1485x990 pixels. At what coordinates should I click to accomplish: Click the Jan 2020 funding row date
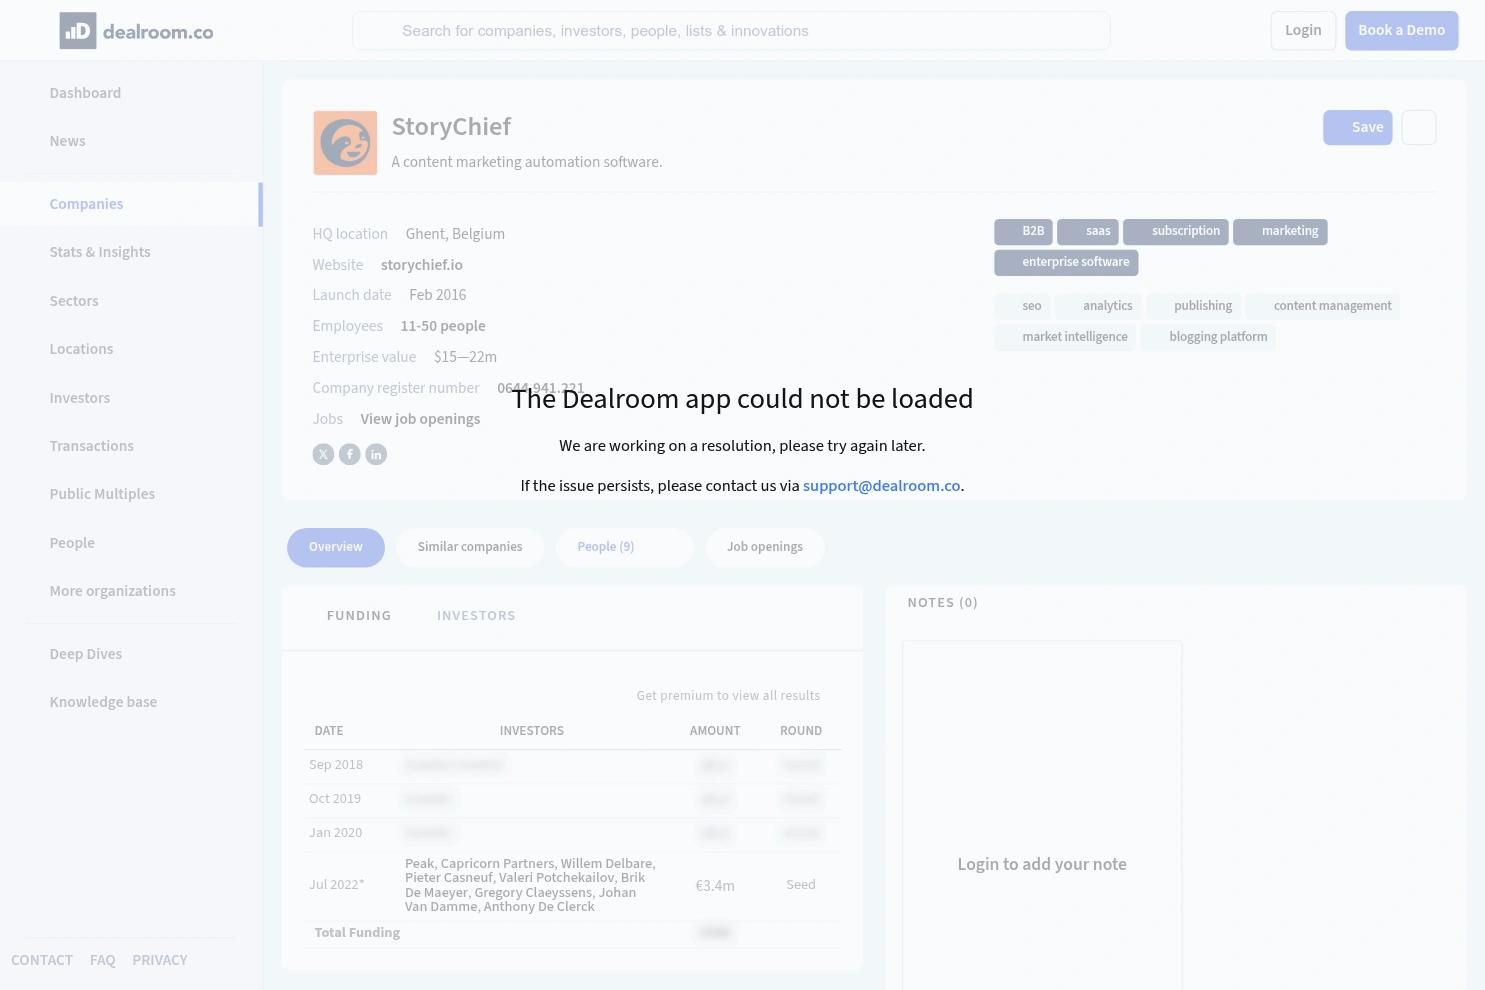pyautogui.click(x=336, y=833)
